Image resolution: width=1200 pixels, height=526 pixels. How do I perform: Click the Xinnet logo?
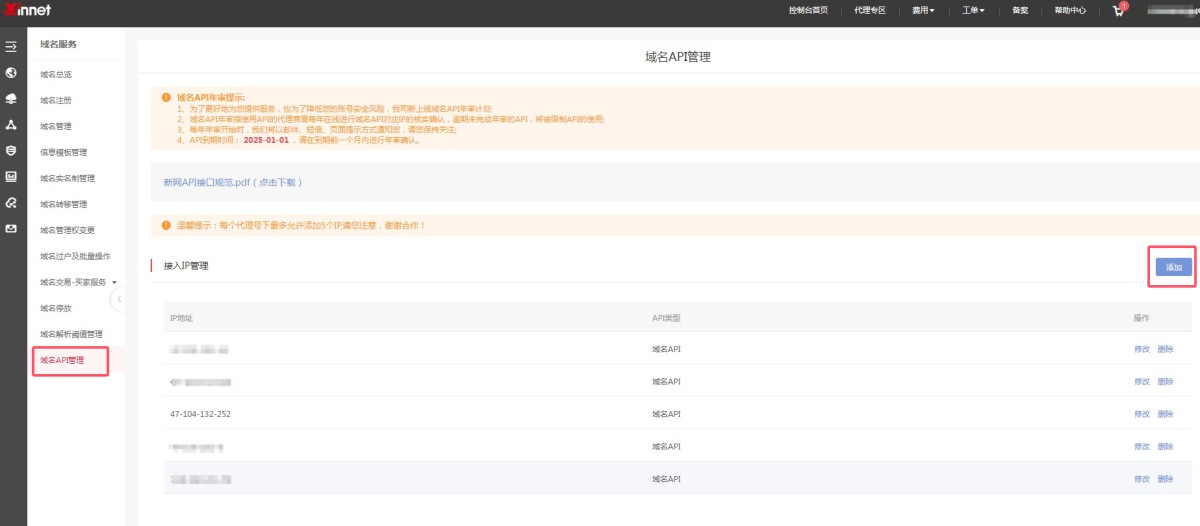point(26,11)
